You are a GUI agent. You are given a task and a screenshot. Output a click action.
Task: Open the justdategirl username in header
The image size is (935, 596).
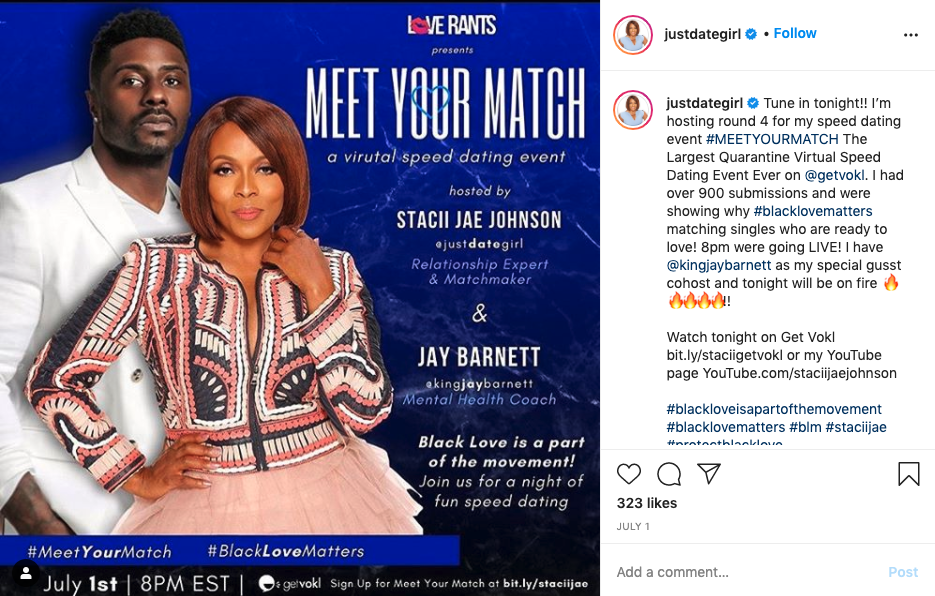click(702, 34)
